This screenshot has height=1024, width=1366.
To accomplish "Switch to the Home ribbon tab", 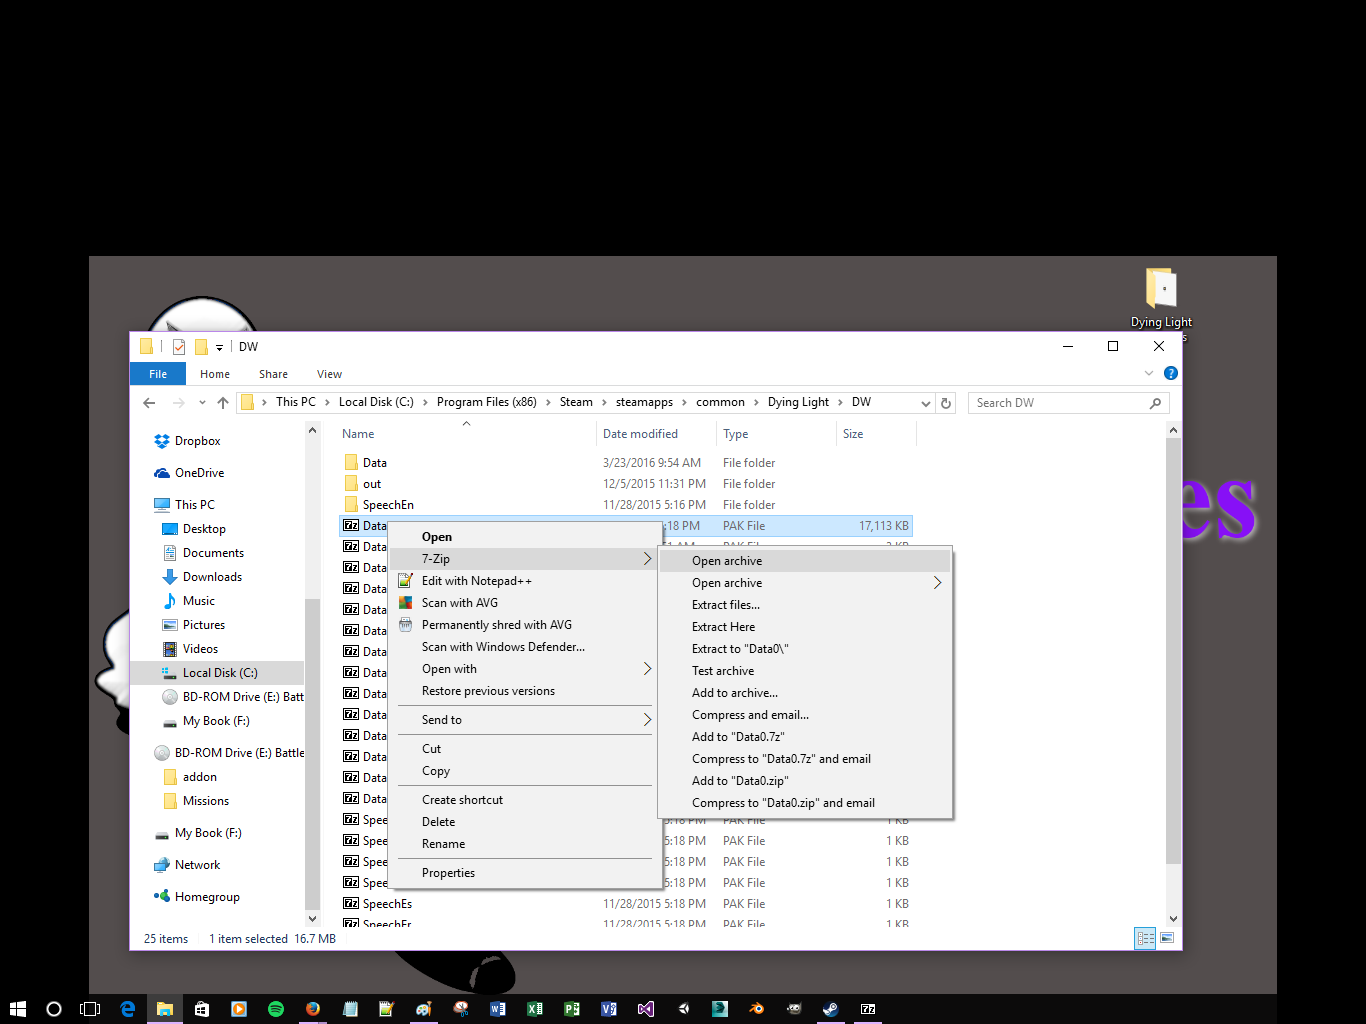I will tap(215, 374).
